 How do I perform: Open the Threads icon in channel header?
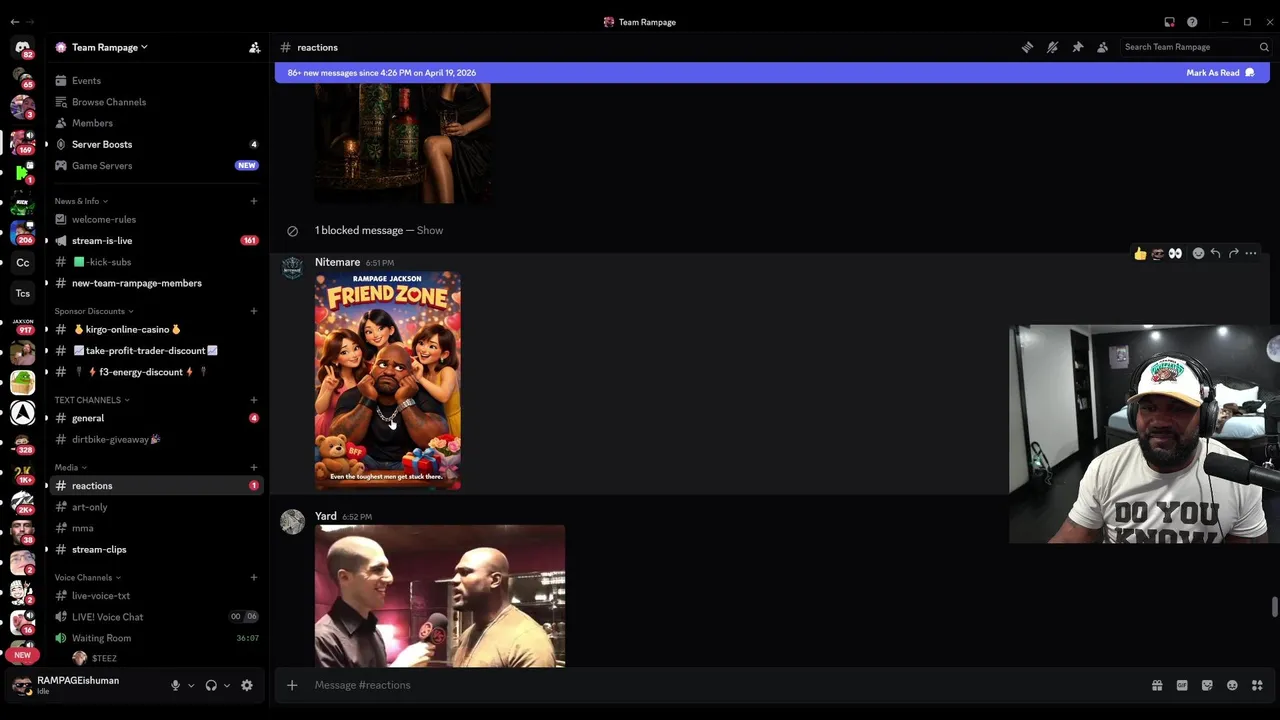point(1027,47)
